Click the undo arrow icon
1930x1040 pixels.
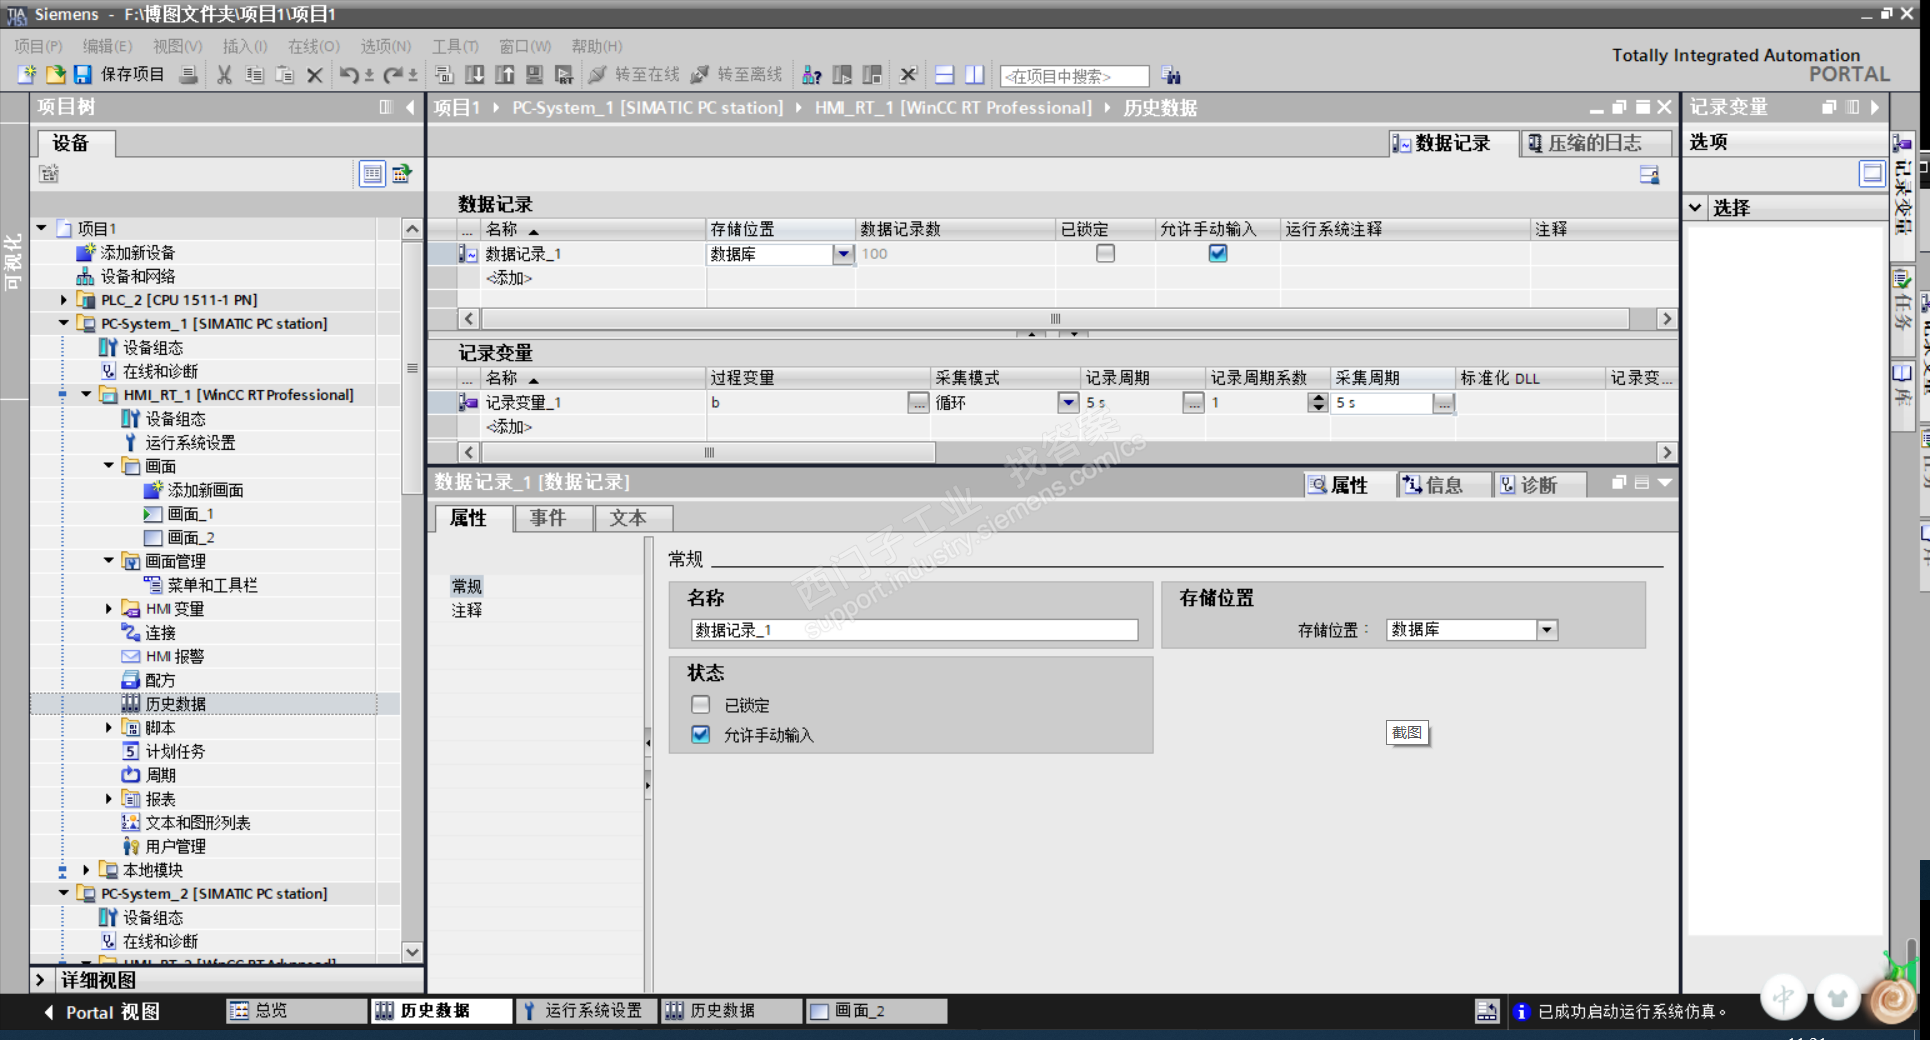(x=349, y=75)
